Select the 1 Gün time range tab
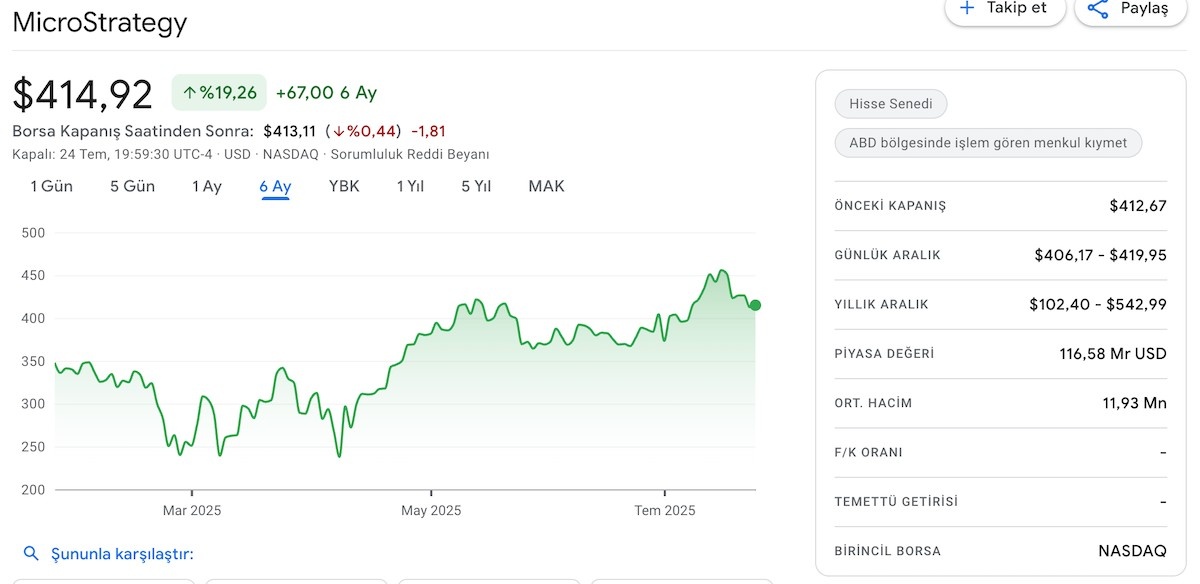The width and height of the screenshot is (1200, 584). [x=51, y=186]
